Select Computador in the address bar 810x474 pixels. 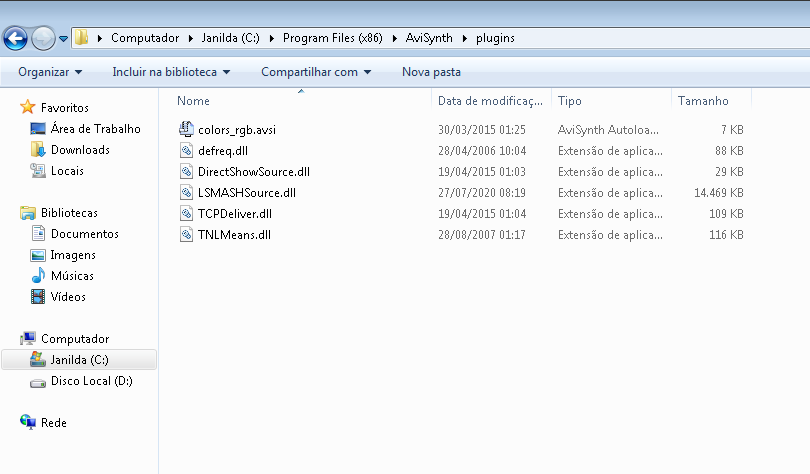point(145,38)
